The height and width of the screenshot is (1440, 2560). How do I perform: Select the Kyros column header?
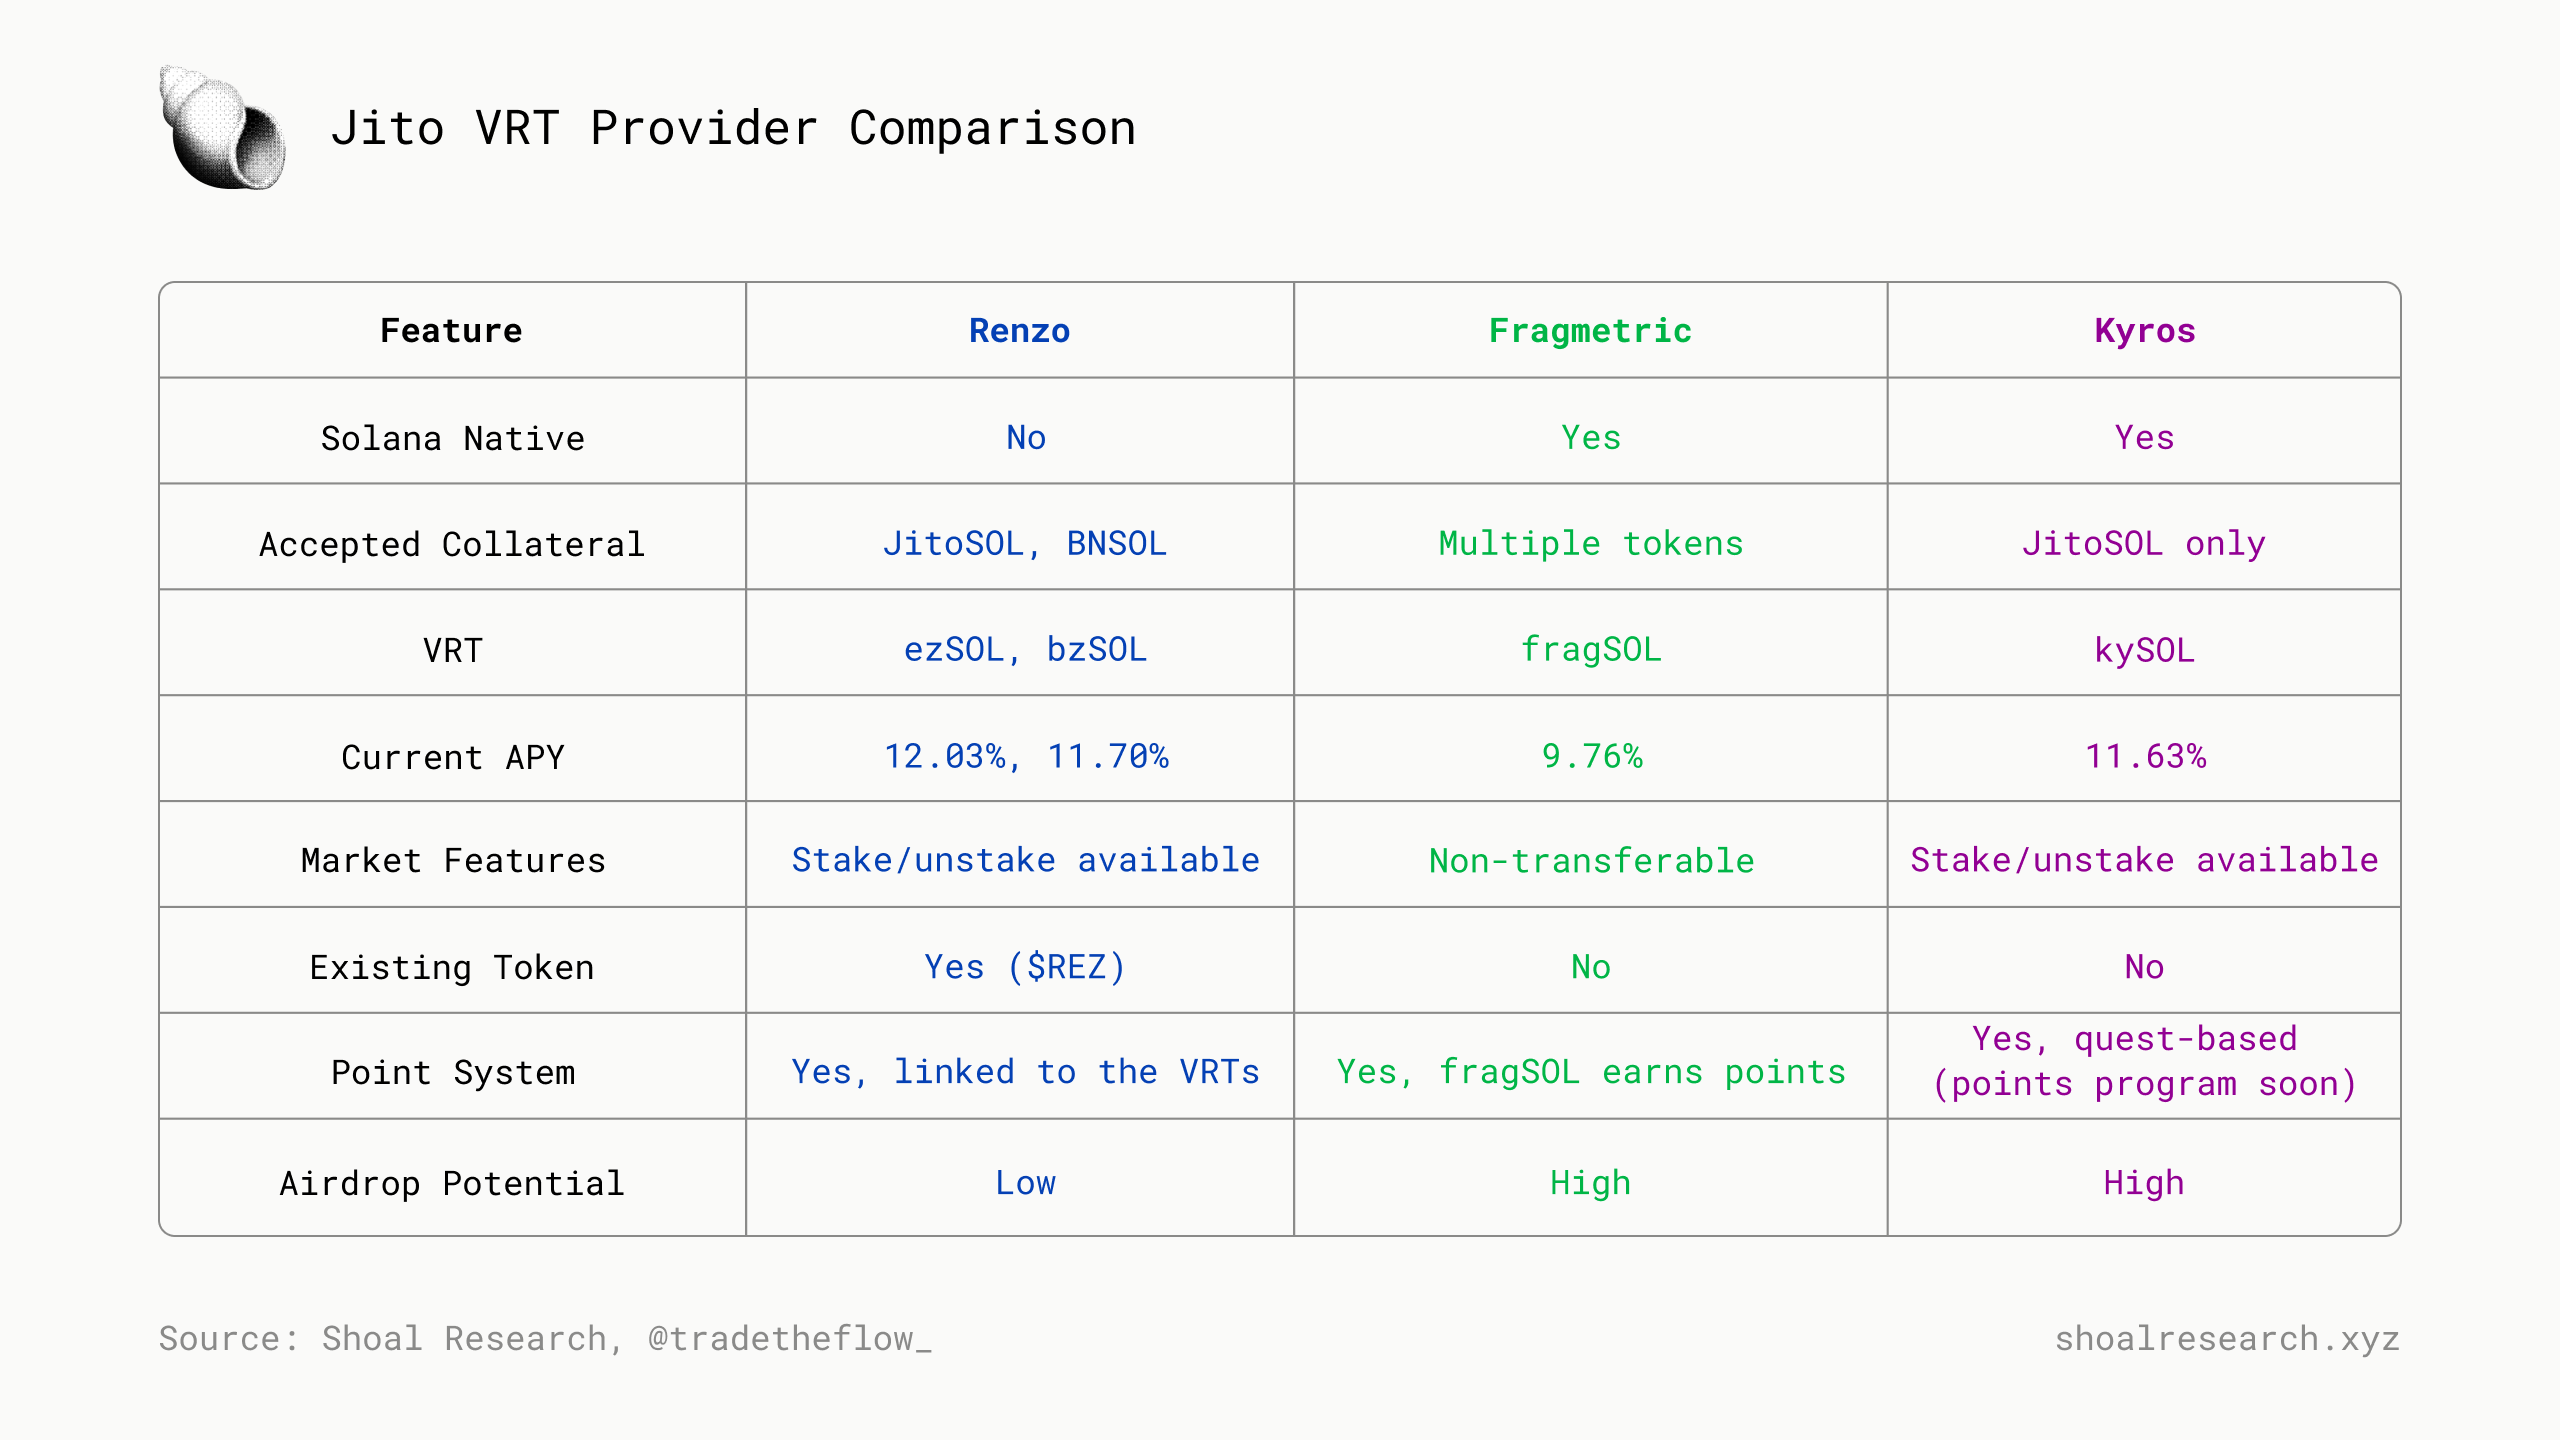pos(2144,331)
